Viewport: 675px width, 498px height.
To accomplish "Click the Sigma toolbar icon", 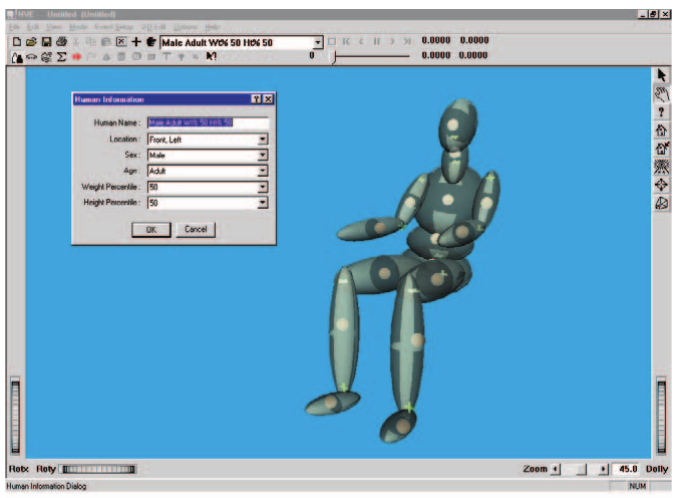I will tap(62, 56).
